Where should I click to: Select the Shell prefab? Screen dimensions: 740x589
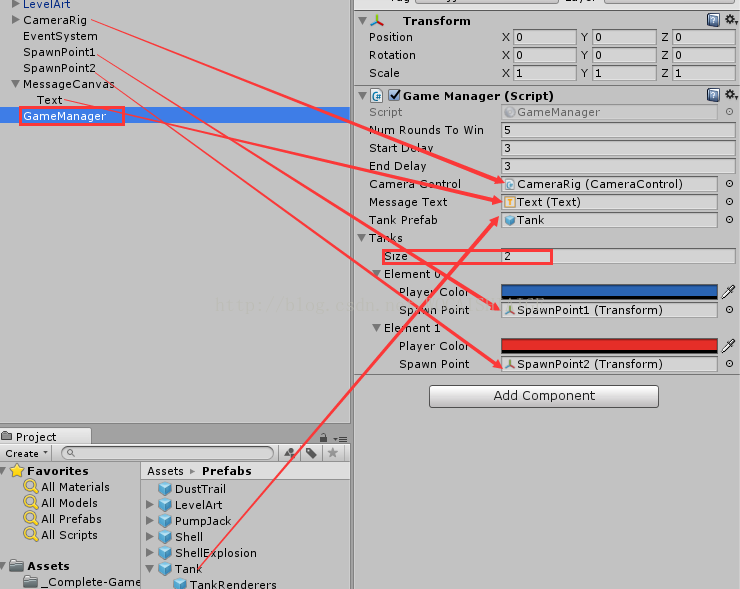point(180,537)
